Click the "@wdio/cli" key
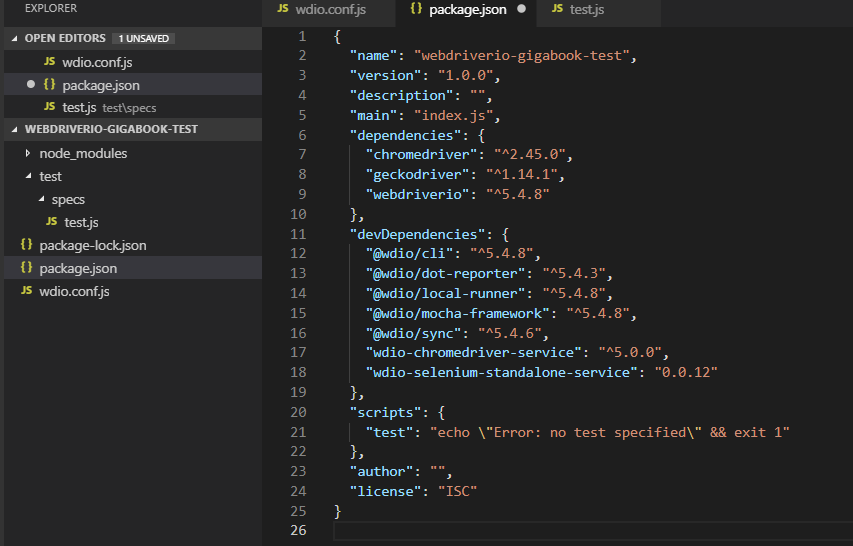This screenshot has width=853, height=546. [x=410, y=253]
